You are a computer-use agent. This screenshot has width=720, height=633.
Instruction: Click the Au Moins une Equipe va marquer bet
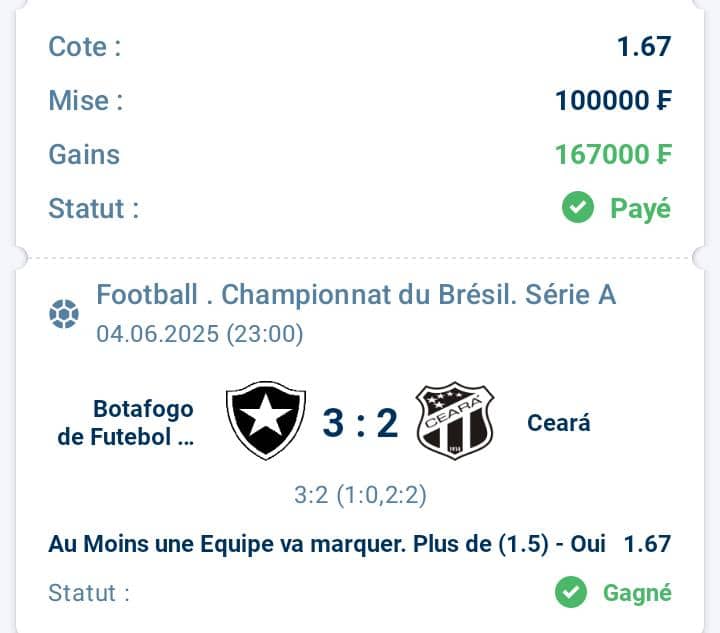click(327, 544)
